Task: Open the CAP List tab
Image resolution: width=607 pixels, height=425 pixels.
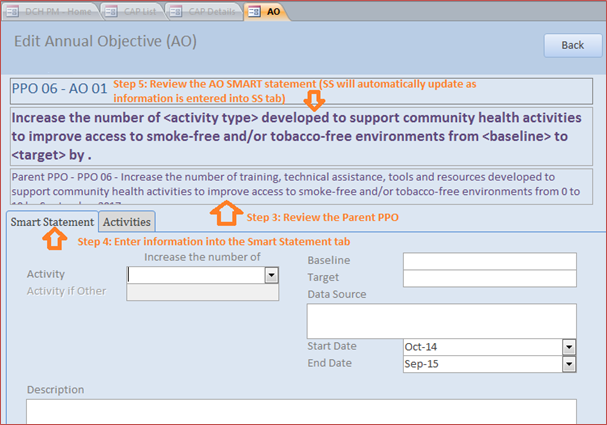Action: coord(134,12)
